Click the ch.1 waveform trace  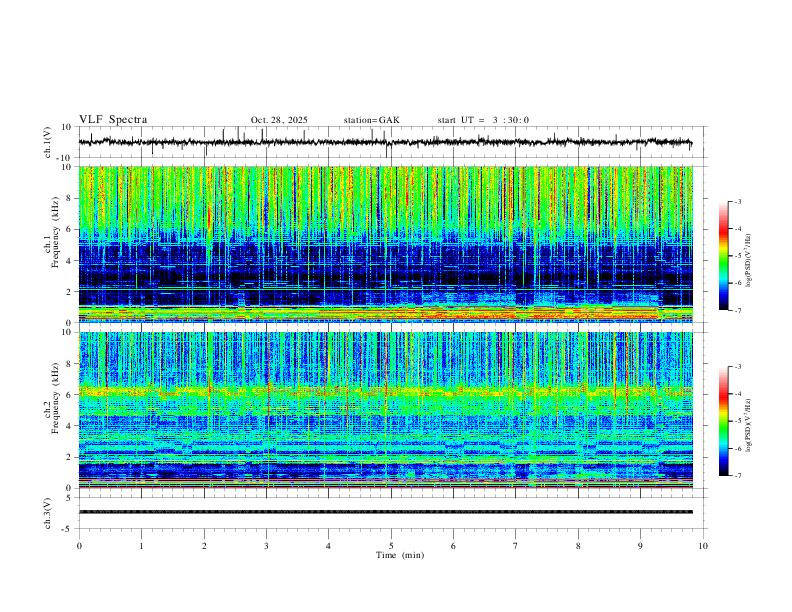[385, 142]
